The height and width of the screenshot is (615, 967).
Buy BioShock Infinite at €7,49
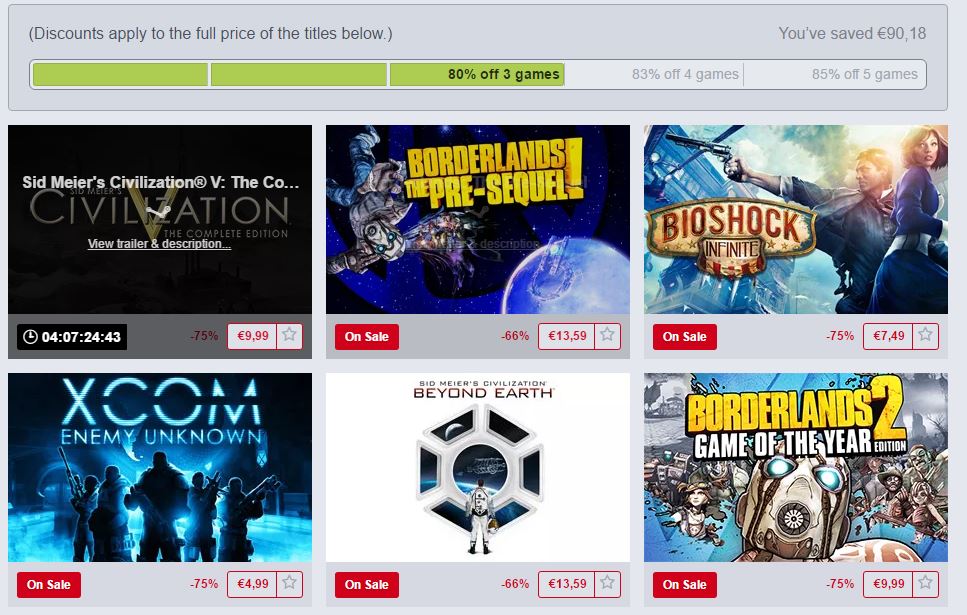pyautogui.click(x=888, y=336)
